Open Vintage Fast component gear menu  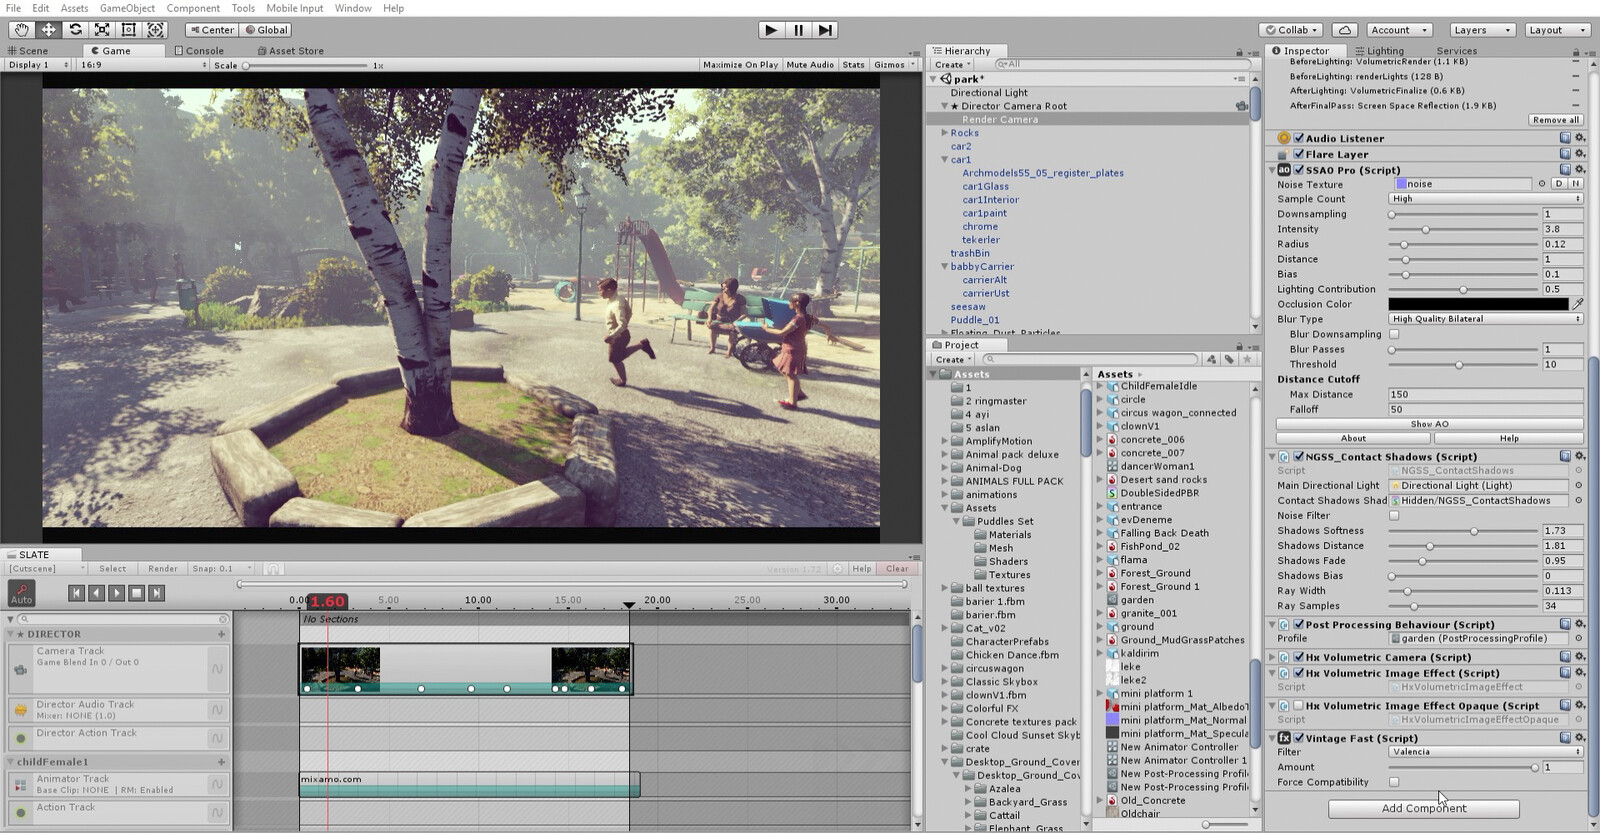(1580, 738)
